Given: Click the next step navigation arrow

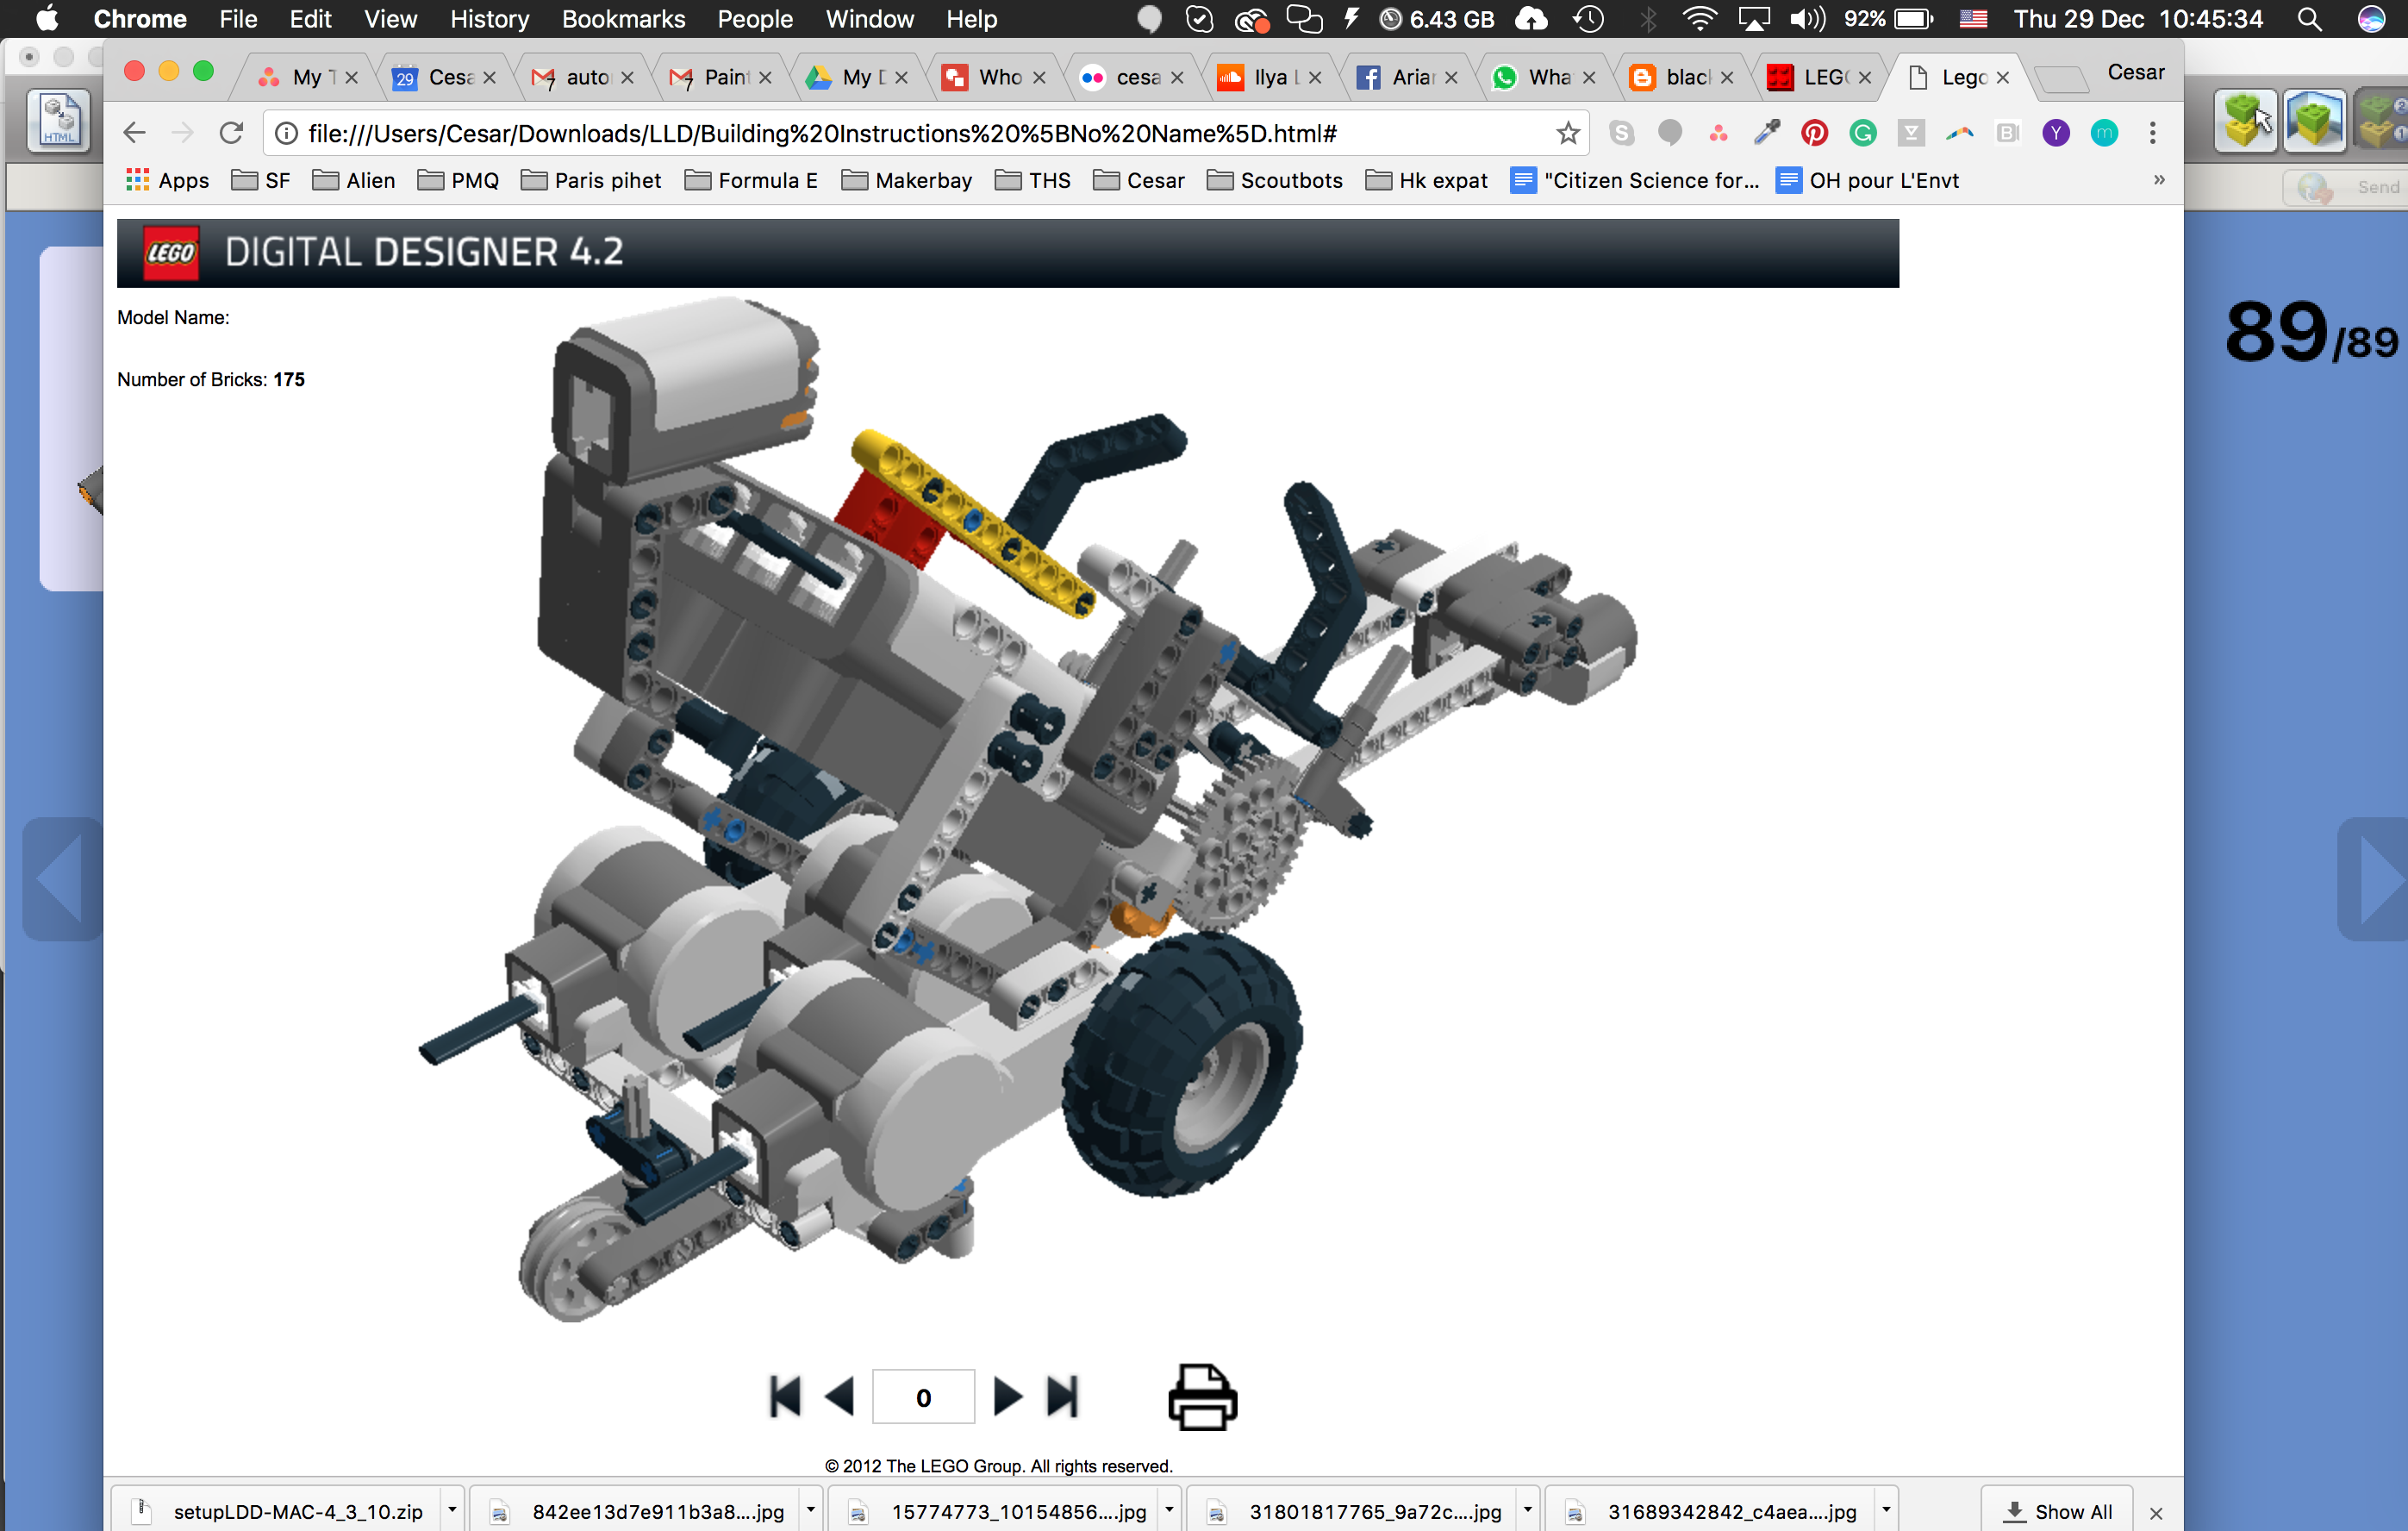Looking at the screenshot, I should pos(1006,1397).
